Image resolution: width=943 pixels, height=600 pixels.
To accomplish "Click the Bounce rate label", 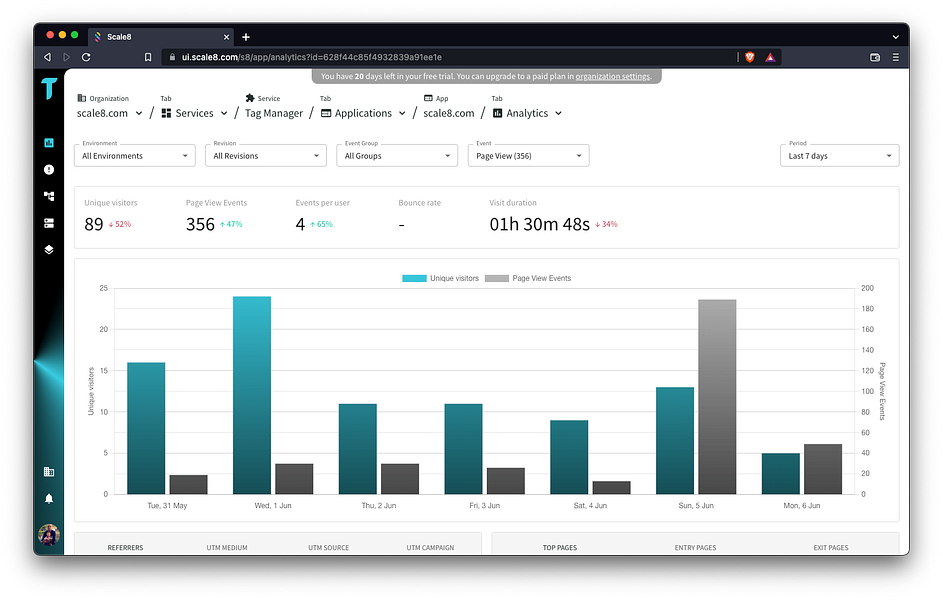I will (419, 203).
